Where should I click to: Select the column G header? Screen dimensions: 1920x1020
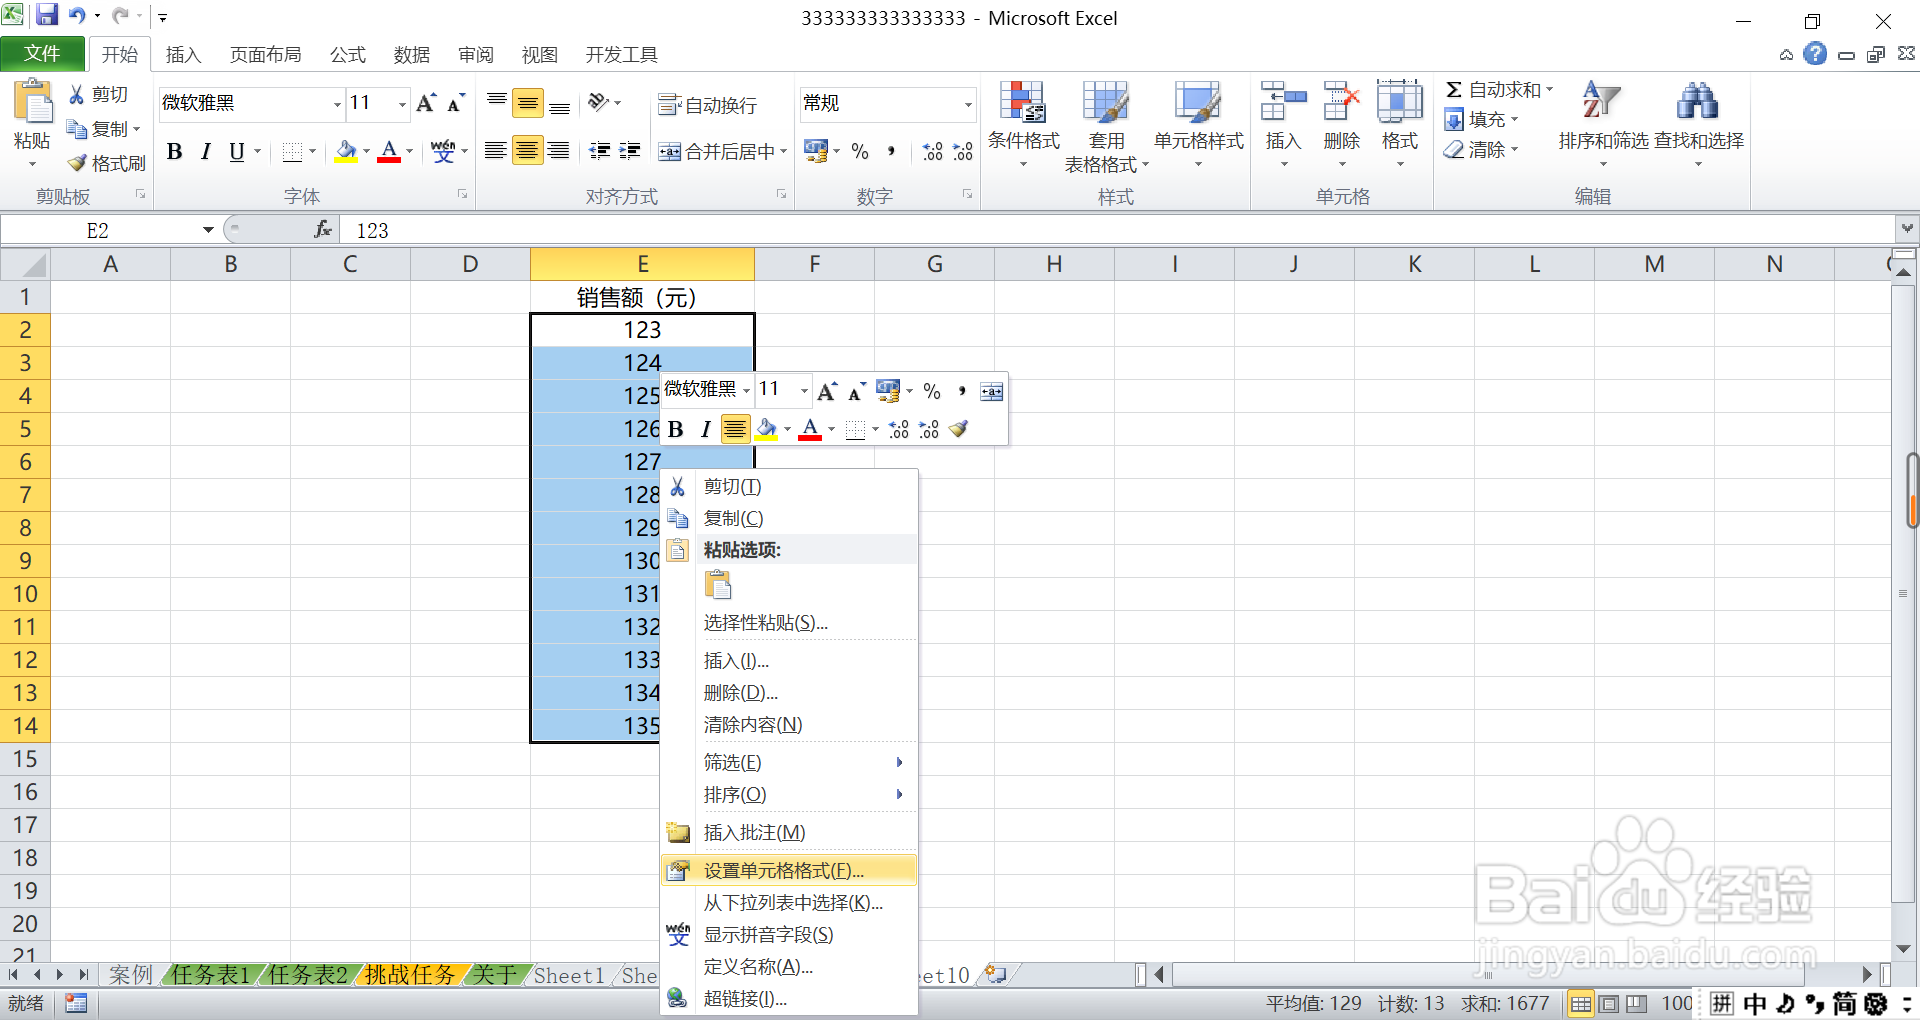(x=935, y=264)
